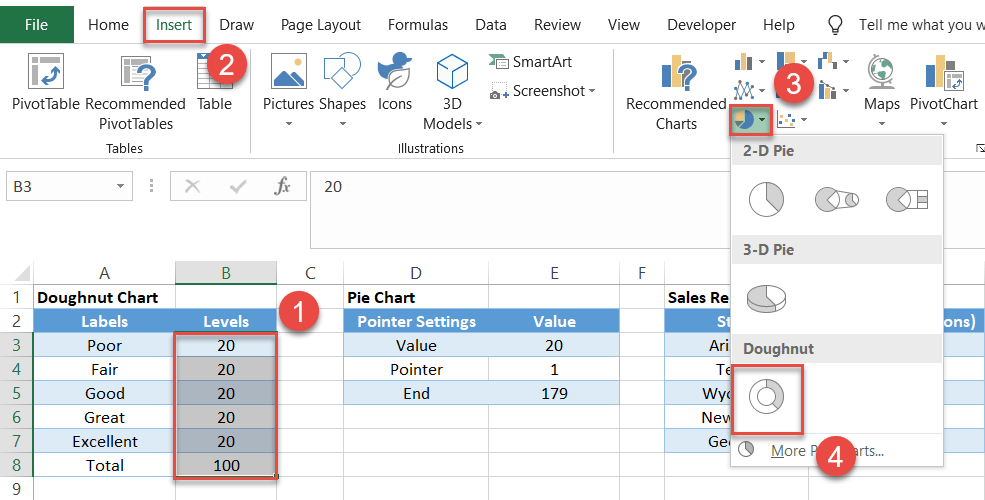Open the line chart dropdown arrow

tap(762, 91)
